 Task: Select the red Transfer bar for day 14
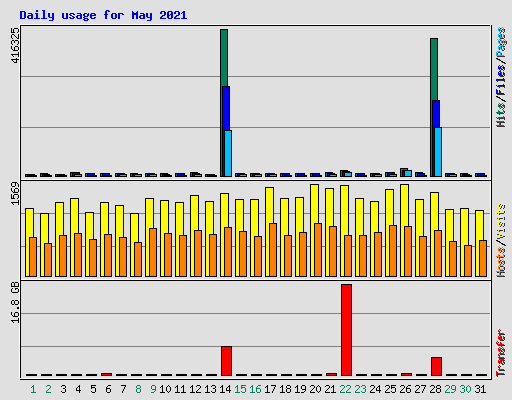click(226, 361)
